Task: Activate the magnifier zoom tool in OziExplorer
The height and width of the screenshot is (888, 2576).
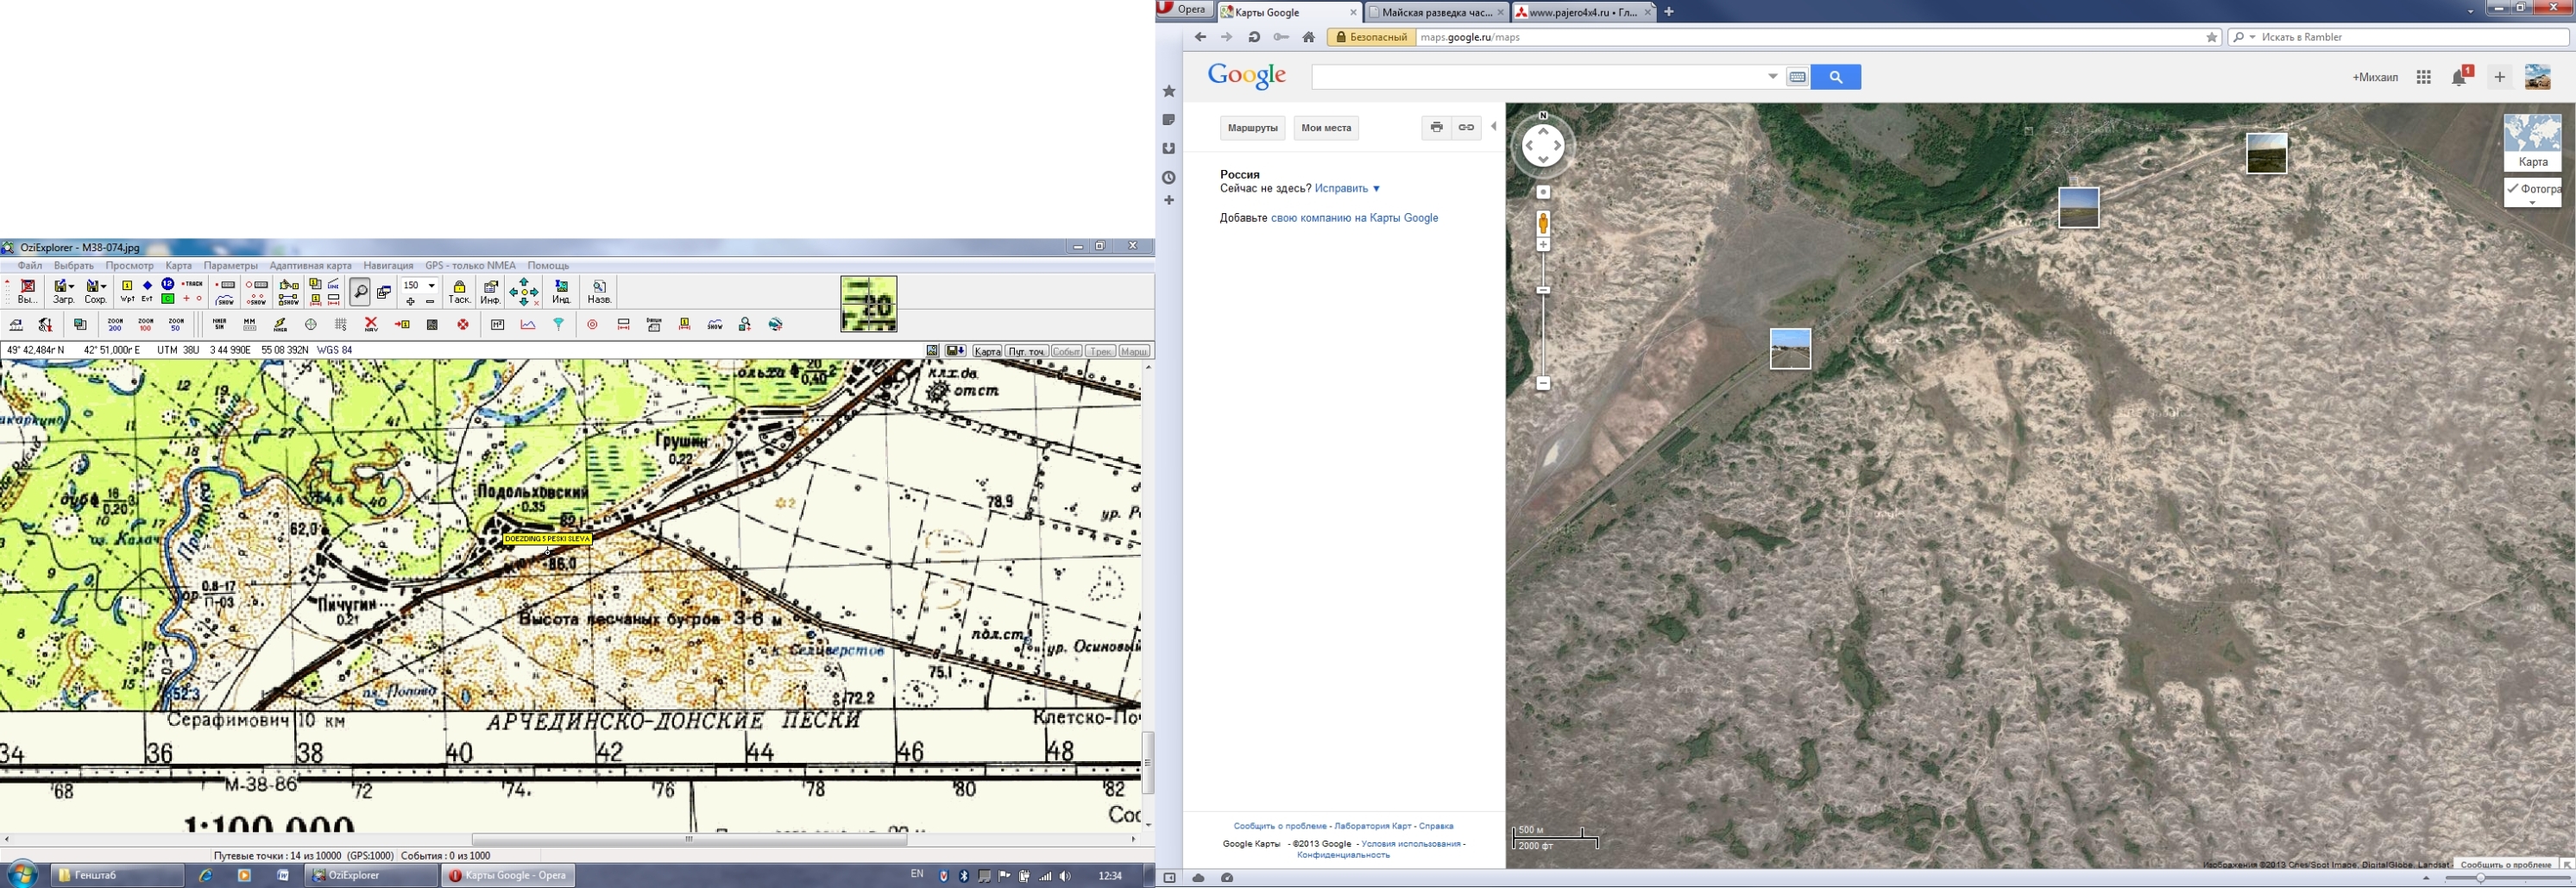Action: 360,291
